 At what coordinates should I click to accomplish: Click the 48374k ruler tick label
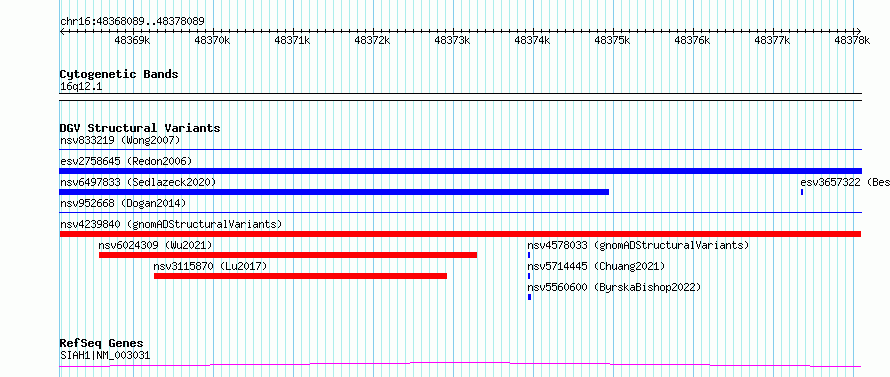coord(532,40)
